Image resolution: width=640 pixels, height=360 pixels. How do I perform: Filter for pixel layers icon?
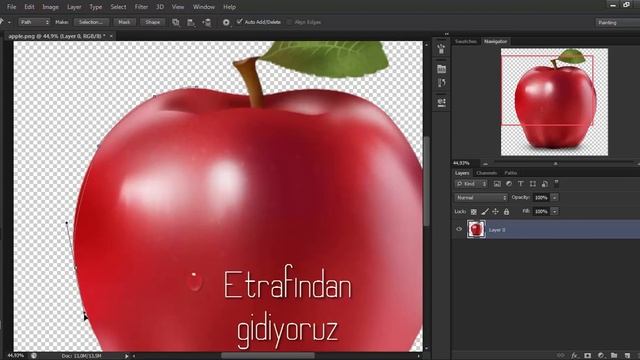point(497,184)
